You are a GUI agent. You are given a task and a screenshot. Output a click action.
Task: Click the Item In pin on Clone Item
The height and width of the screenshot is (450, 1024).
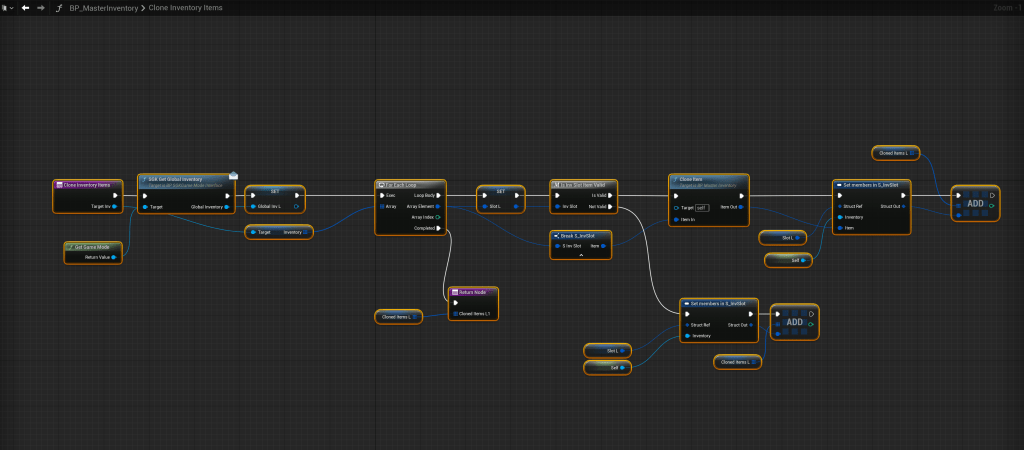point(676,219)
